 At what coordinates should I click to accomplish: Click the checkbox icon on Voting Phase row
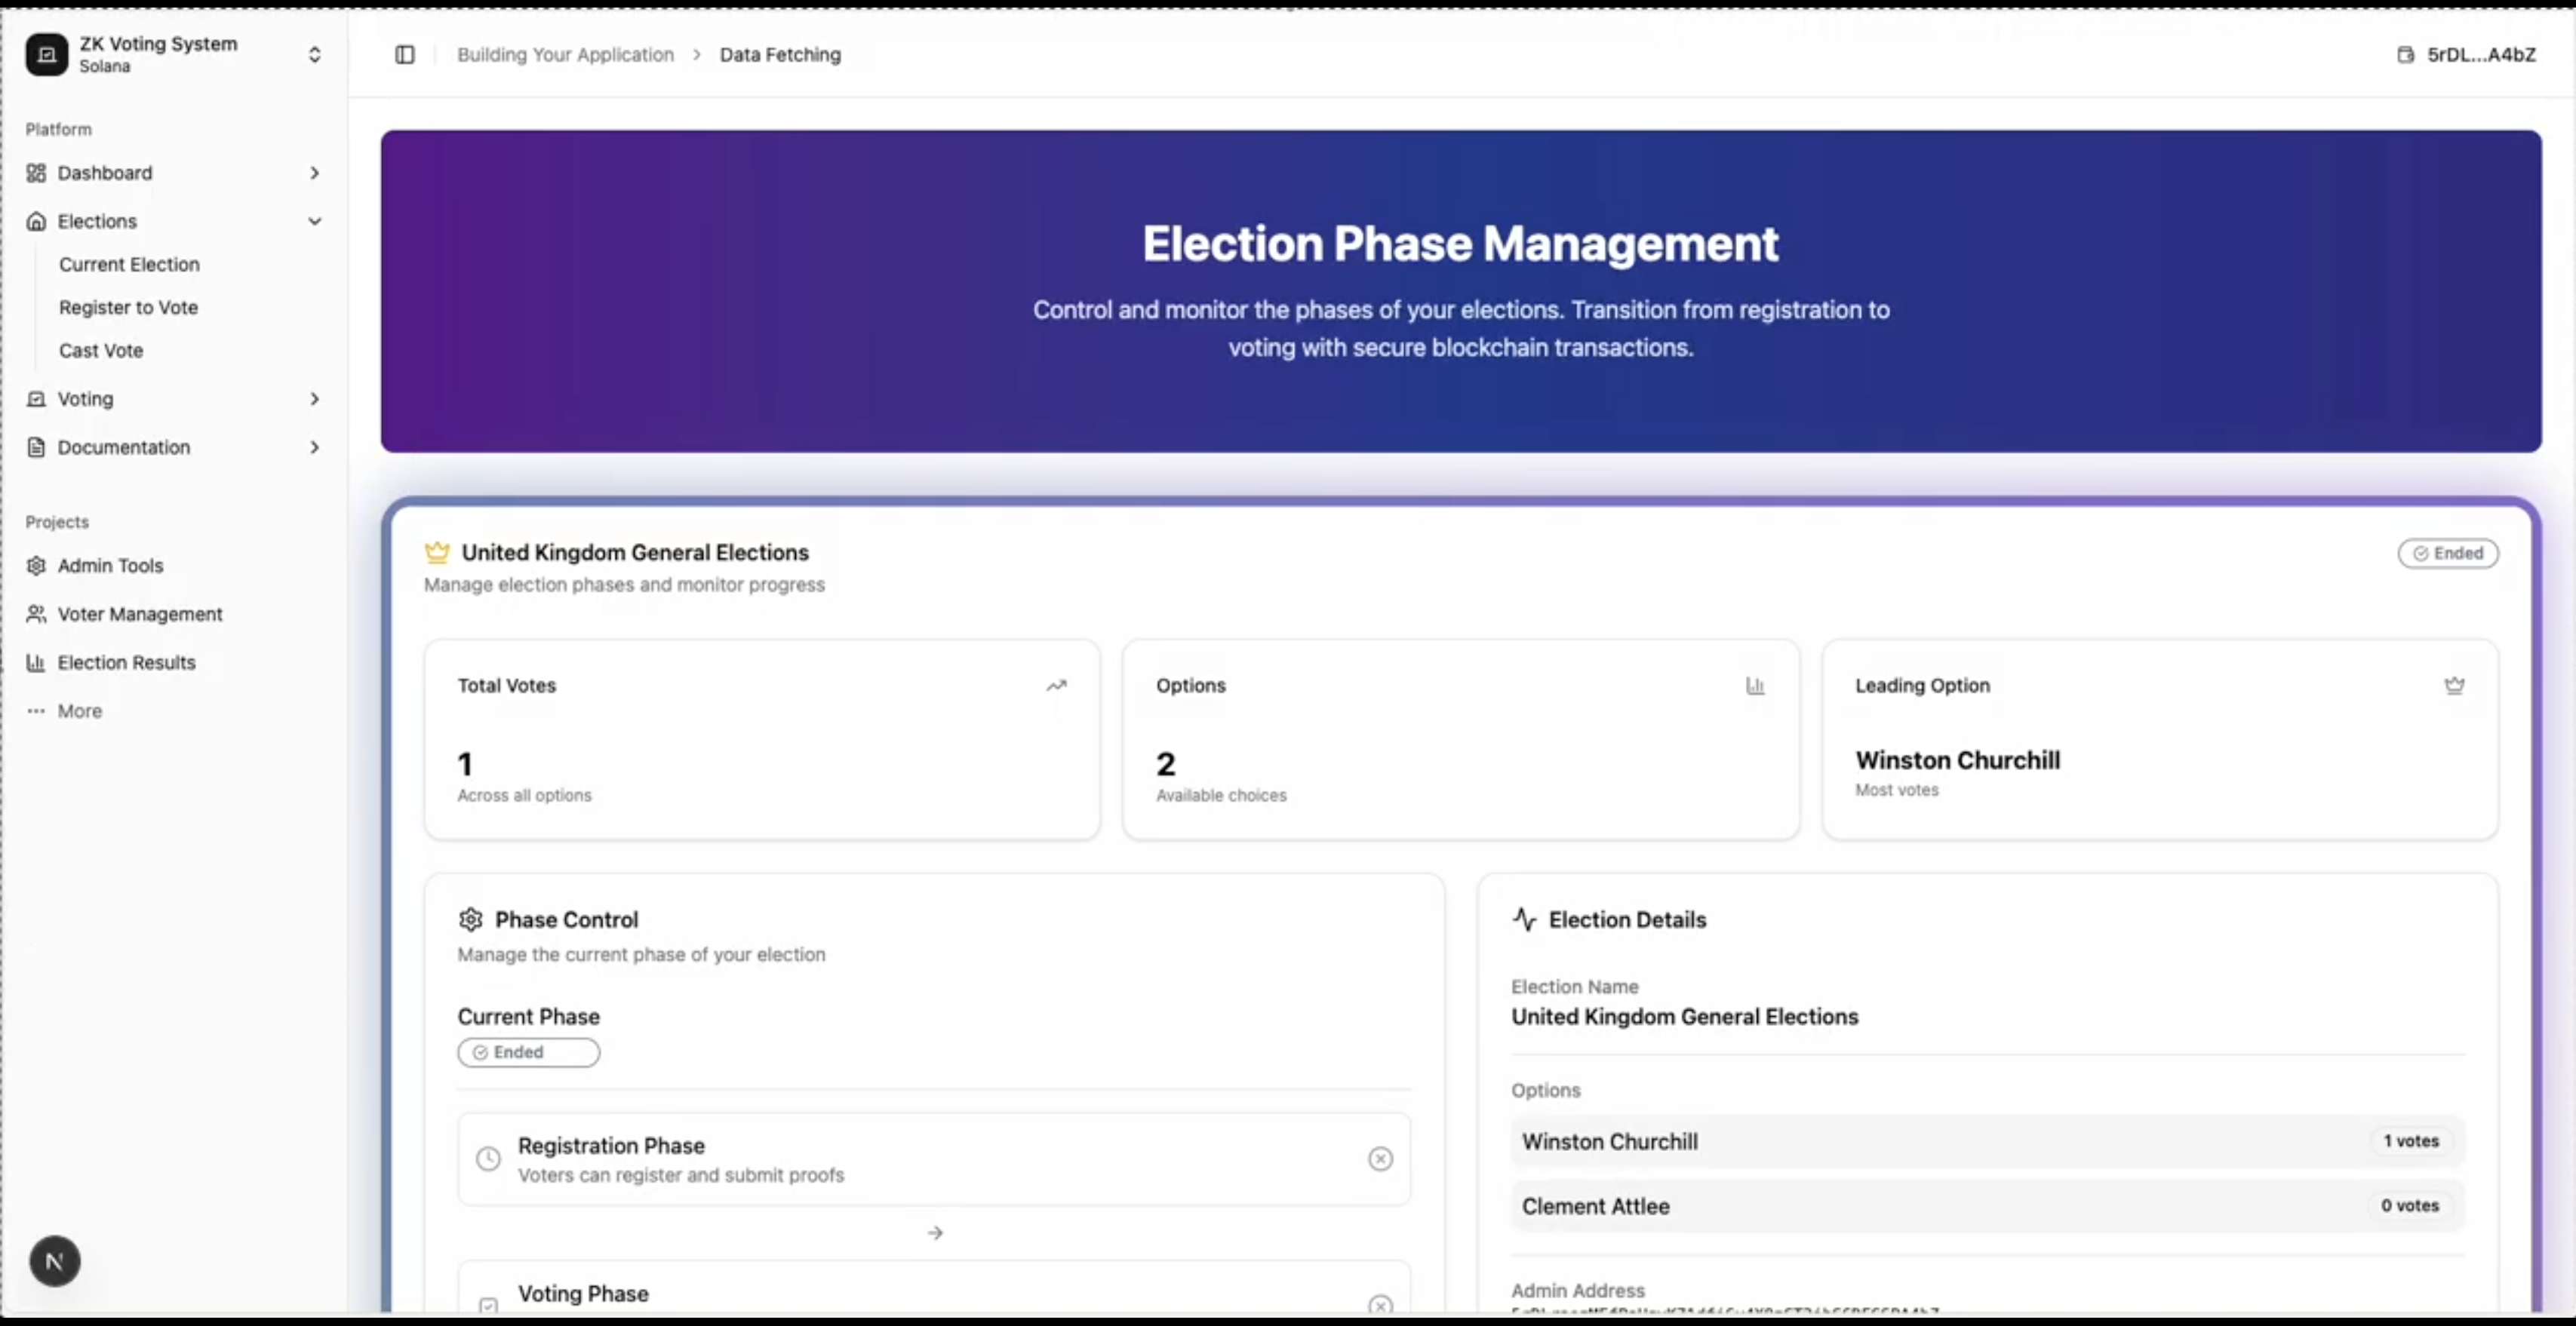coord(488,1305)
